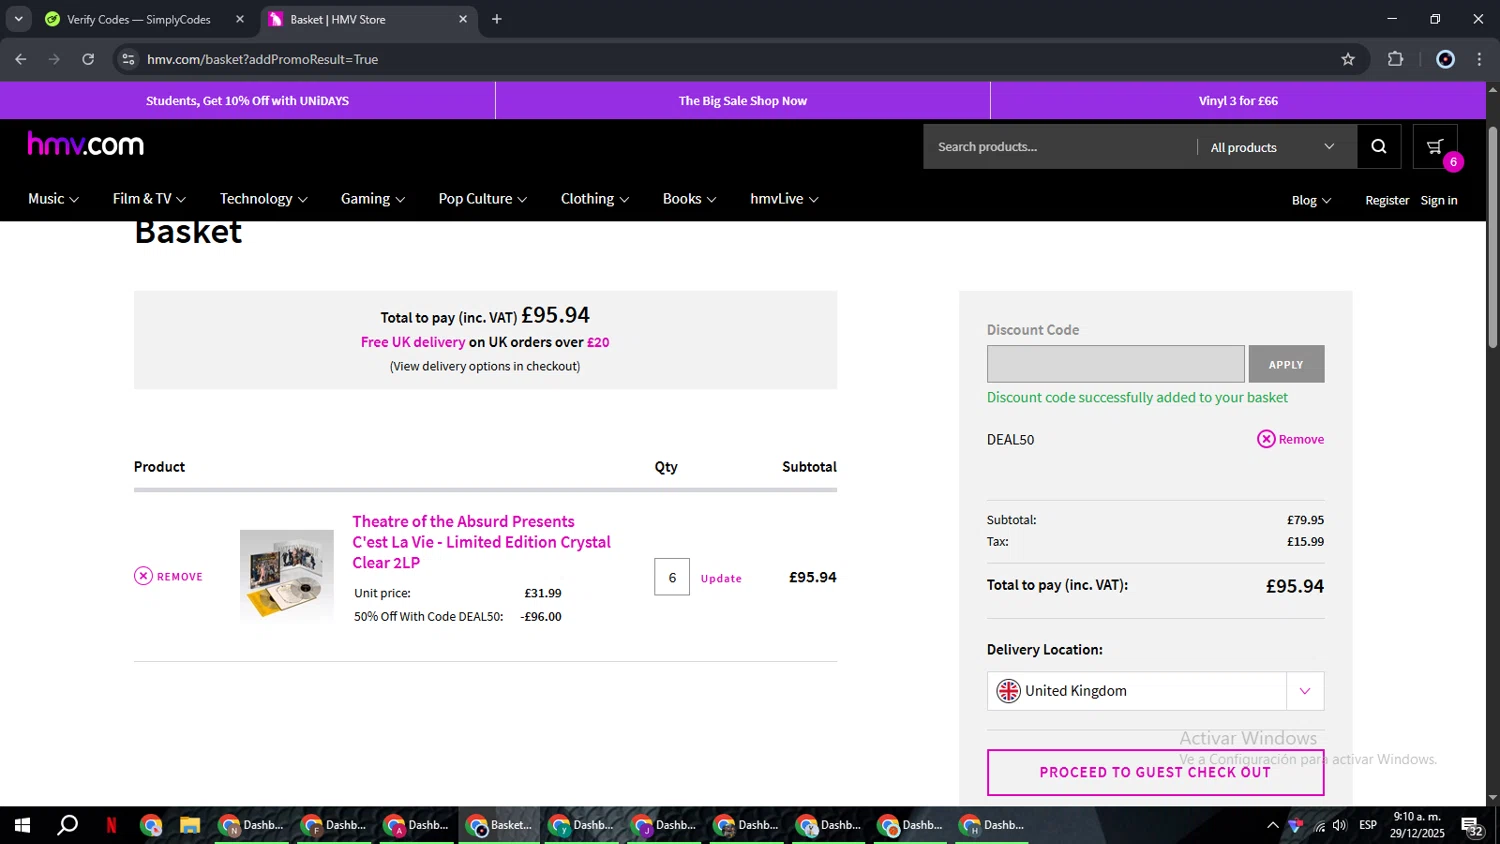Click the search magnifier button
The image size is (1500, 844).
pyautogui.click(x=1379, y=147)
